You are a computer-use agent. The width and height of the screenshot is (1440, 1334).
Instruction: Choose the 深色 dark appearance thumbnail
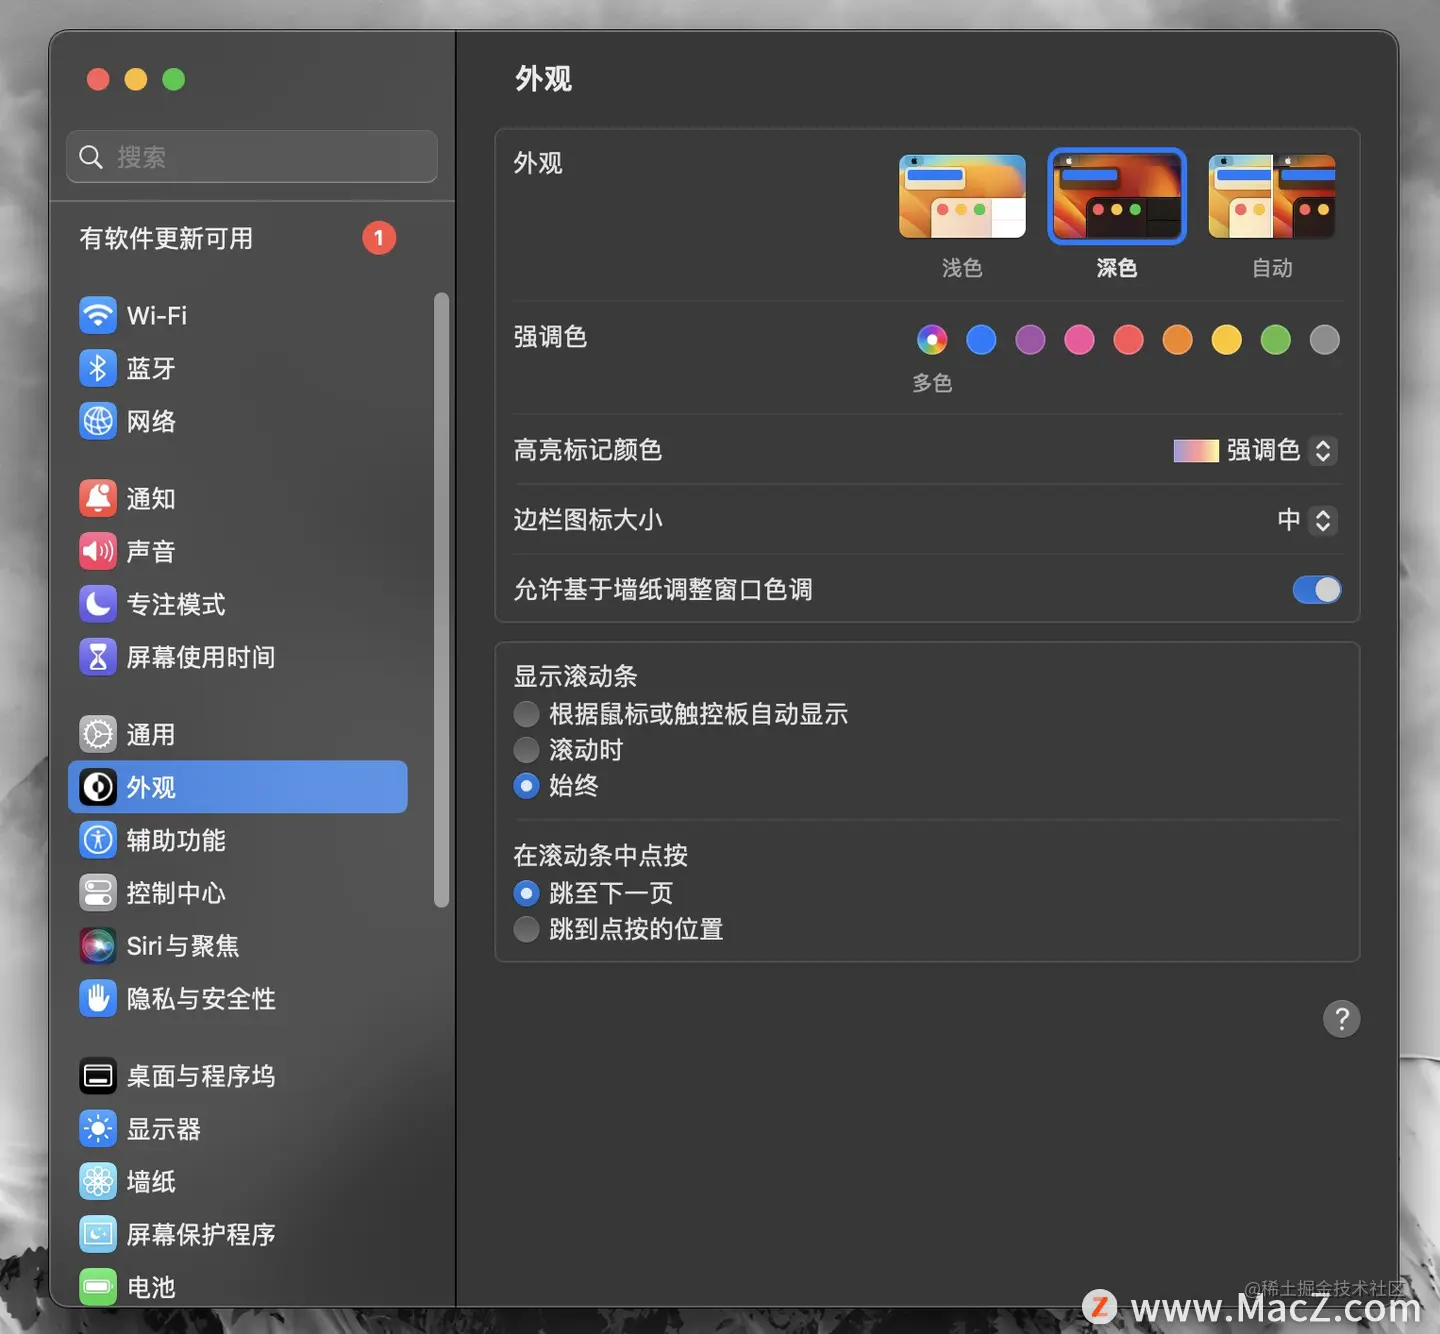(1117, 196)
